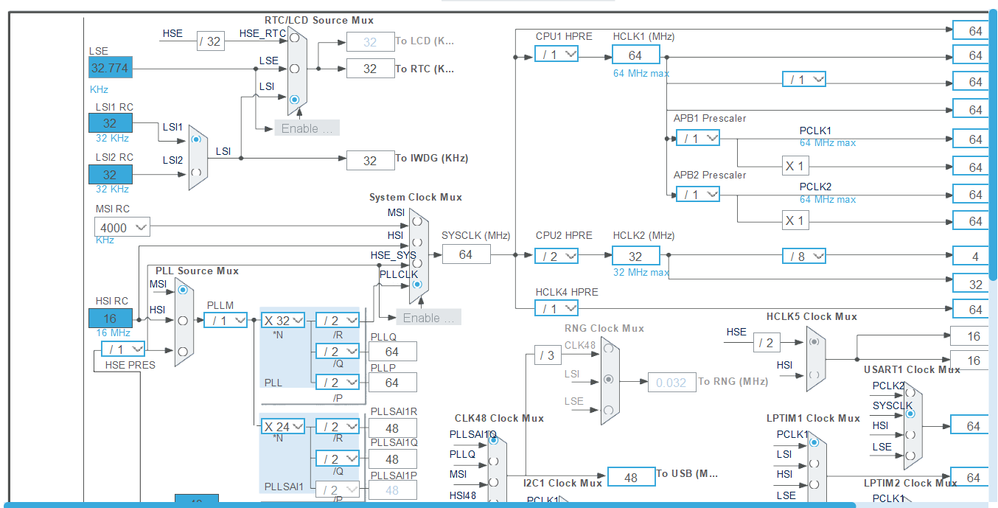Select PLLCLK in the System Clock Mux
The height and width of the screenshot is (508, 998).
417,284
